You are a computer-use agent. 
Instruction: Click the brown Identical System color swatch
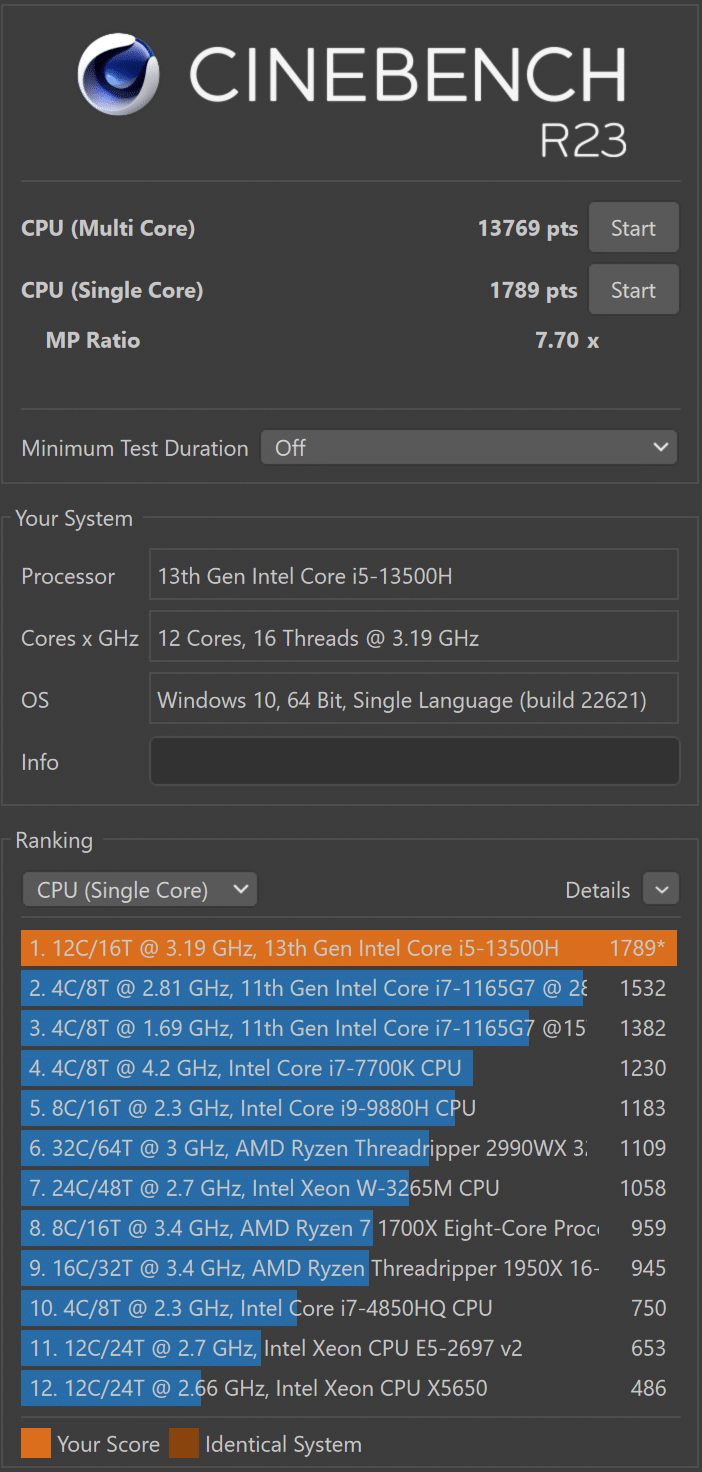coord(183,1444)
